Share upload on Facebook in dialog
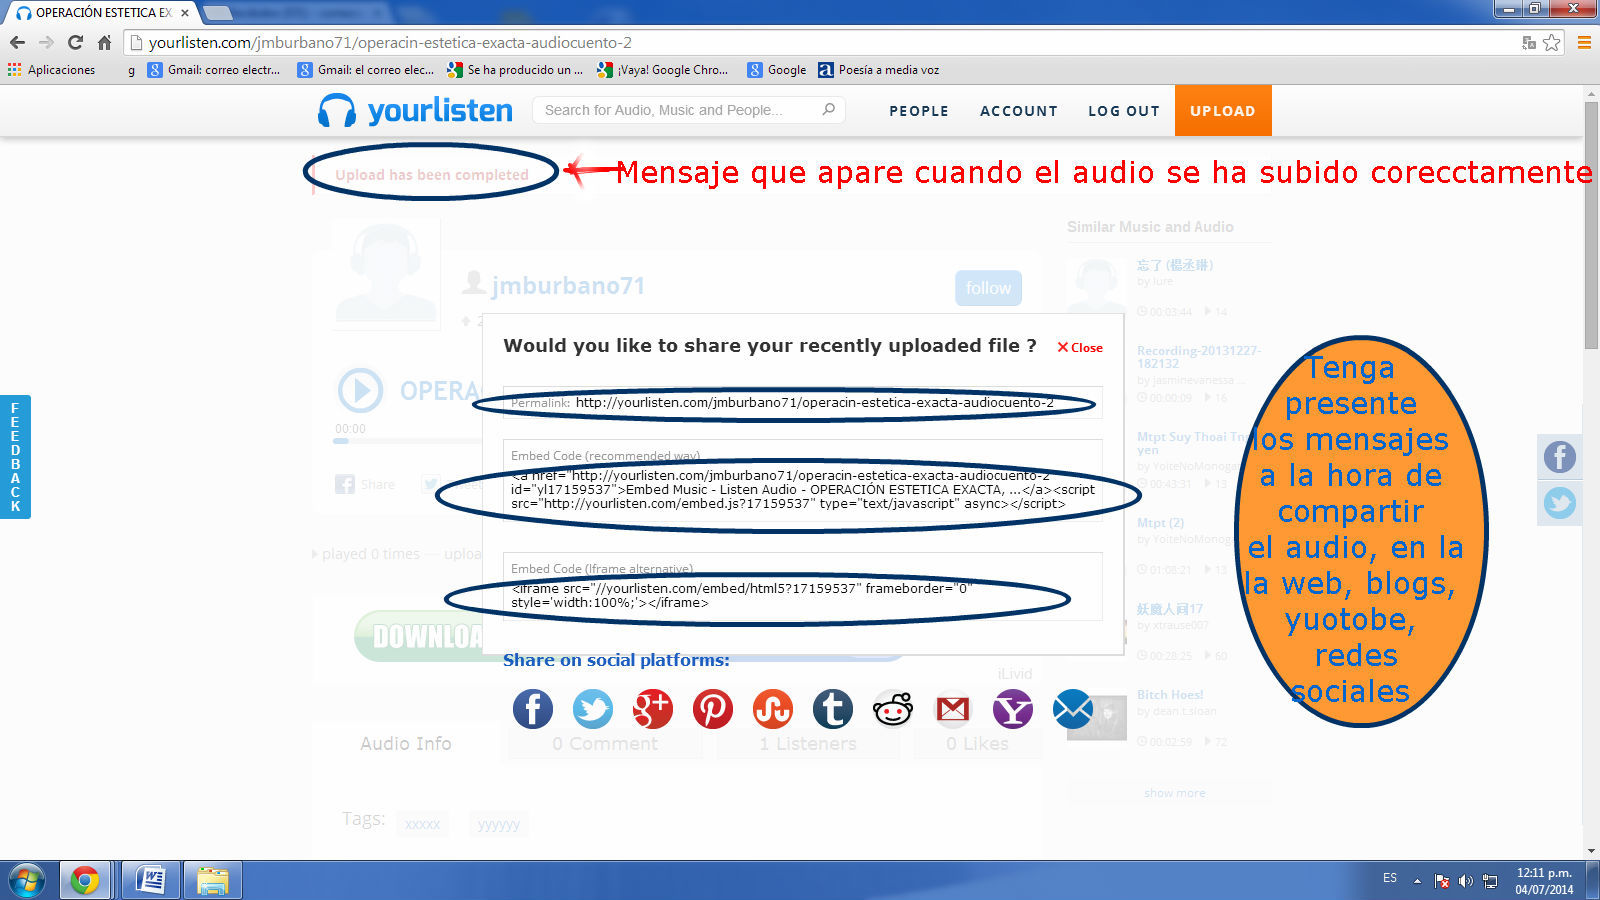1600x900 pixels. [533, 709]
